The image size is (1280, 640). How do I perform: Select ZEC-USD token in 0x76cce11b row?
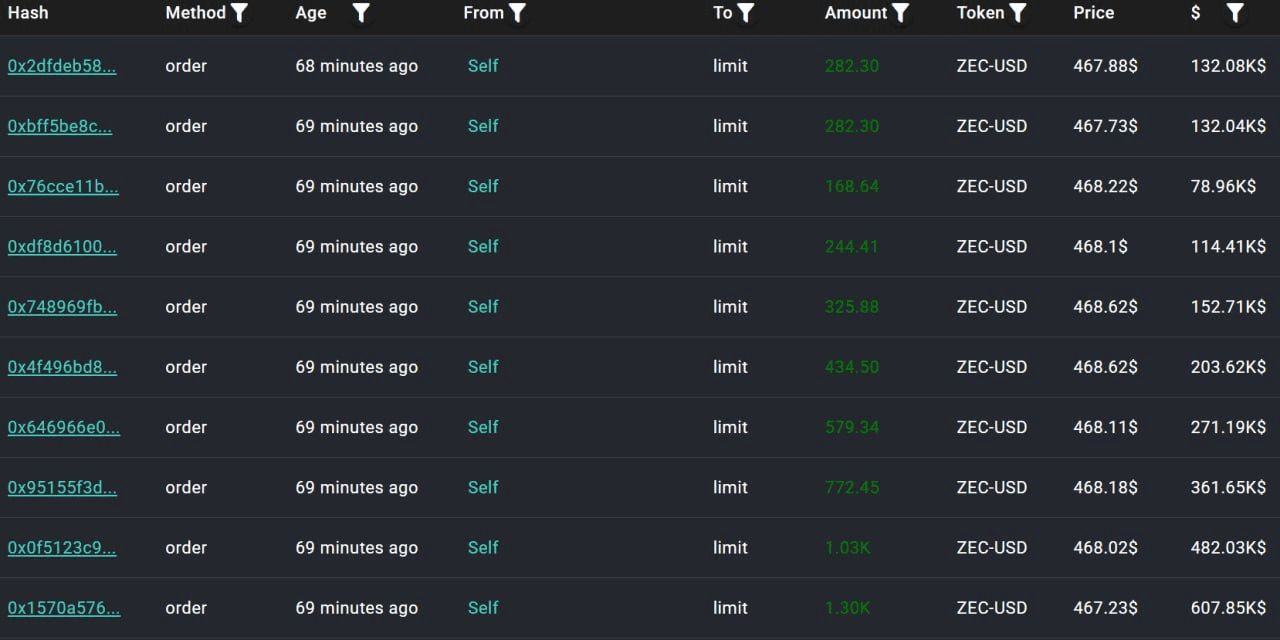(x=991, y=186)
